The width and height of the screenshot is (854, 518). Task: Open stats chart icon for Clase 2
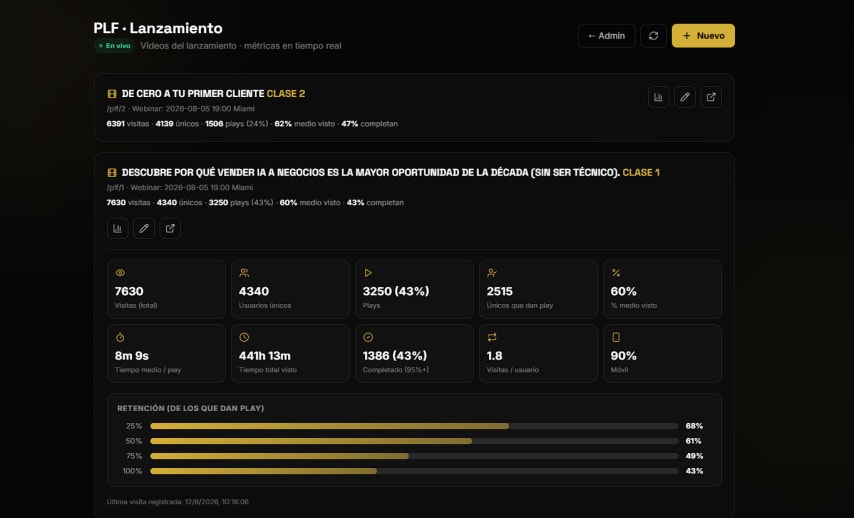(x=658, y=97)
